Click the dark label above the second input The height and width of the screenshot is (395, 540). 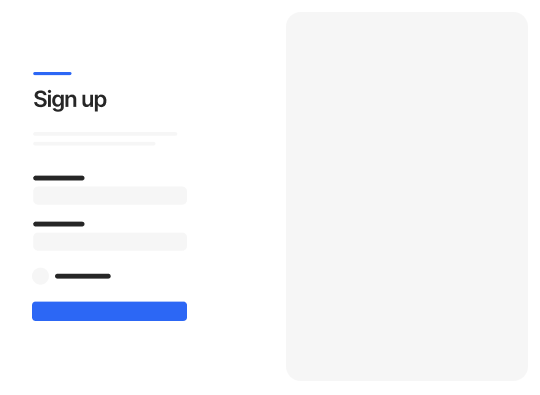point(59,224)
